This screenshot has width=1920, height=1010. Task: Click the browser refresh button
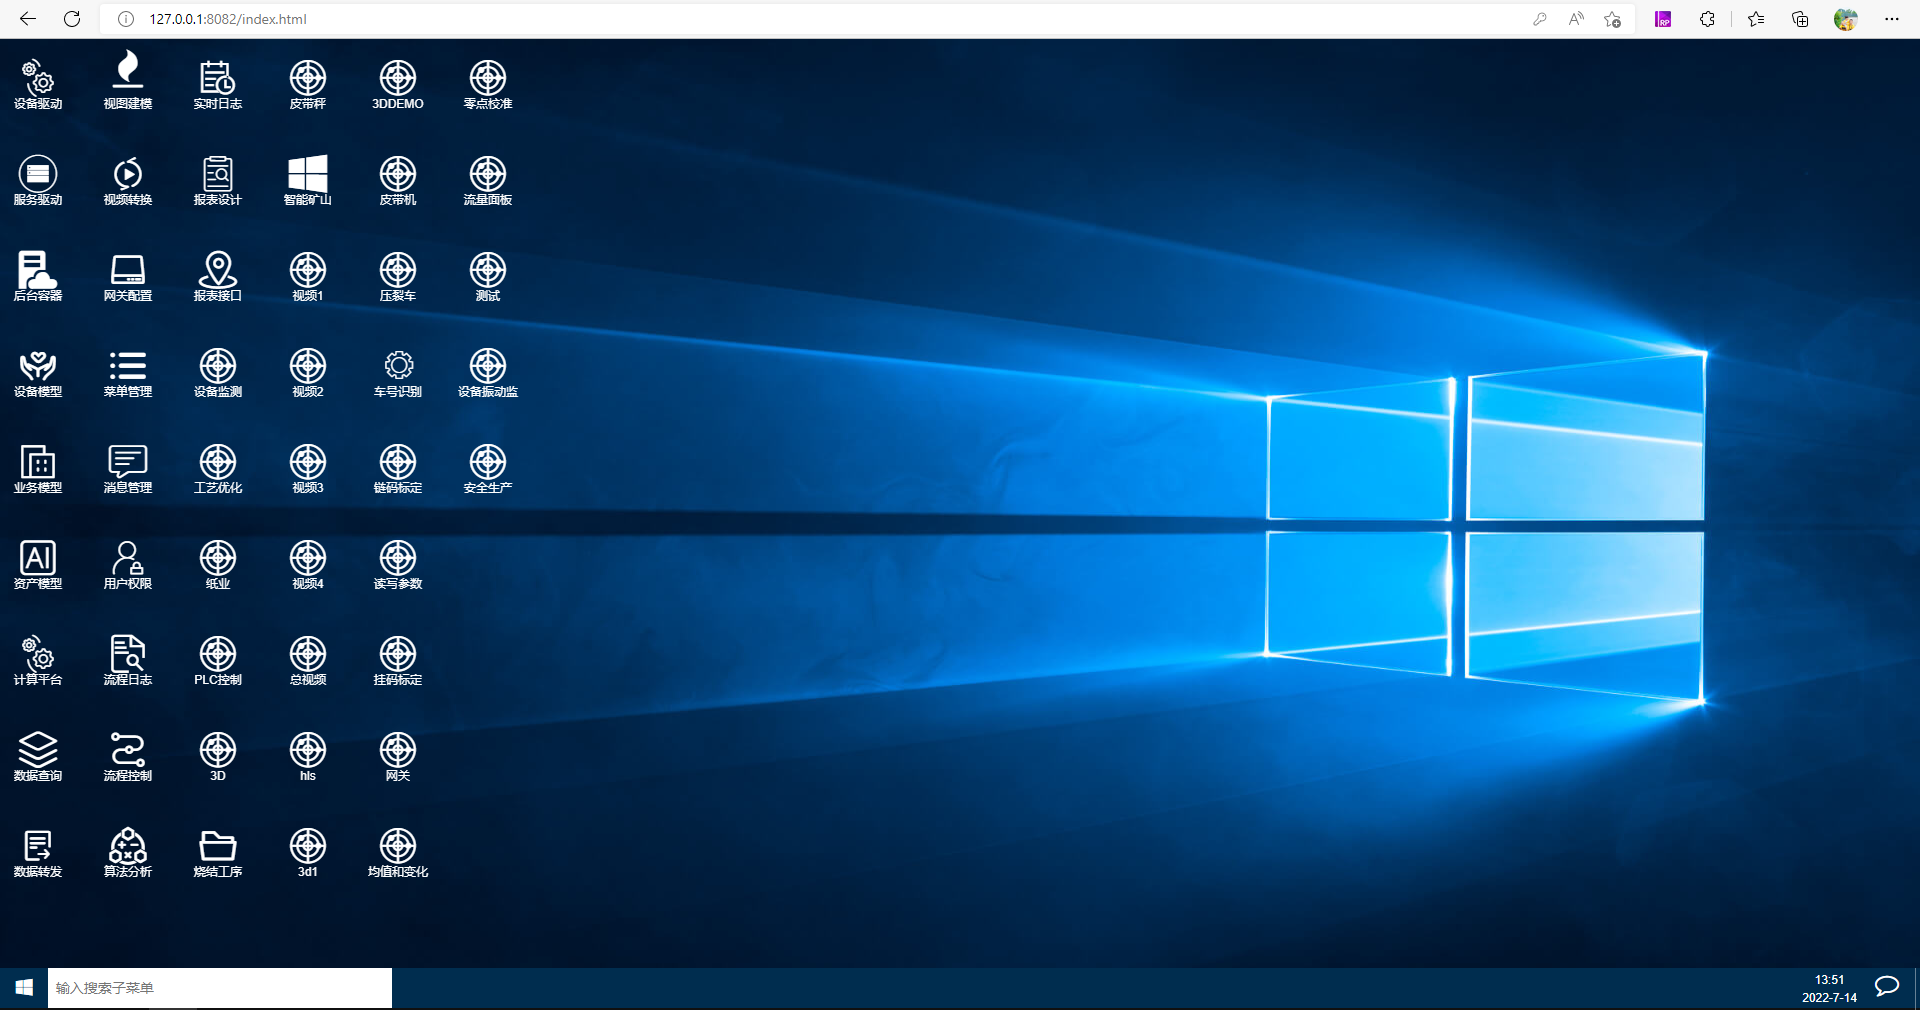coord(72,19)
